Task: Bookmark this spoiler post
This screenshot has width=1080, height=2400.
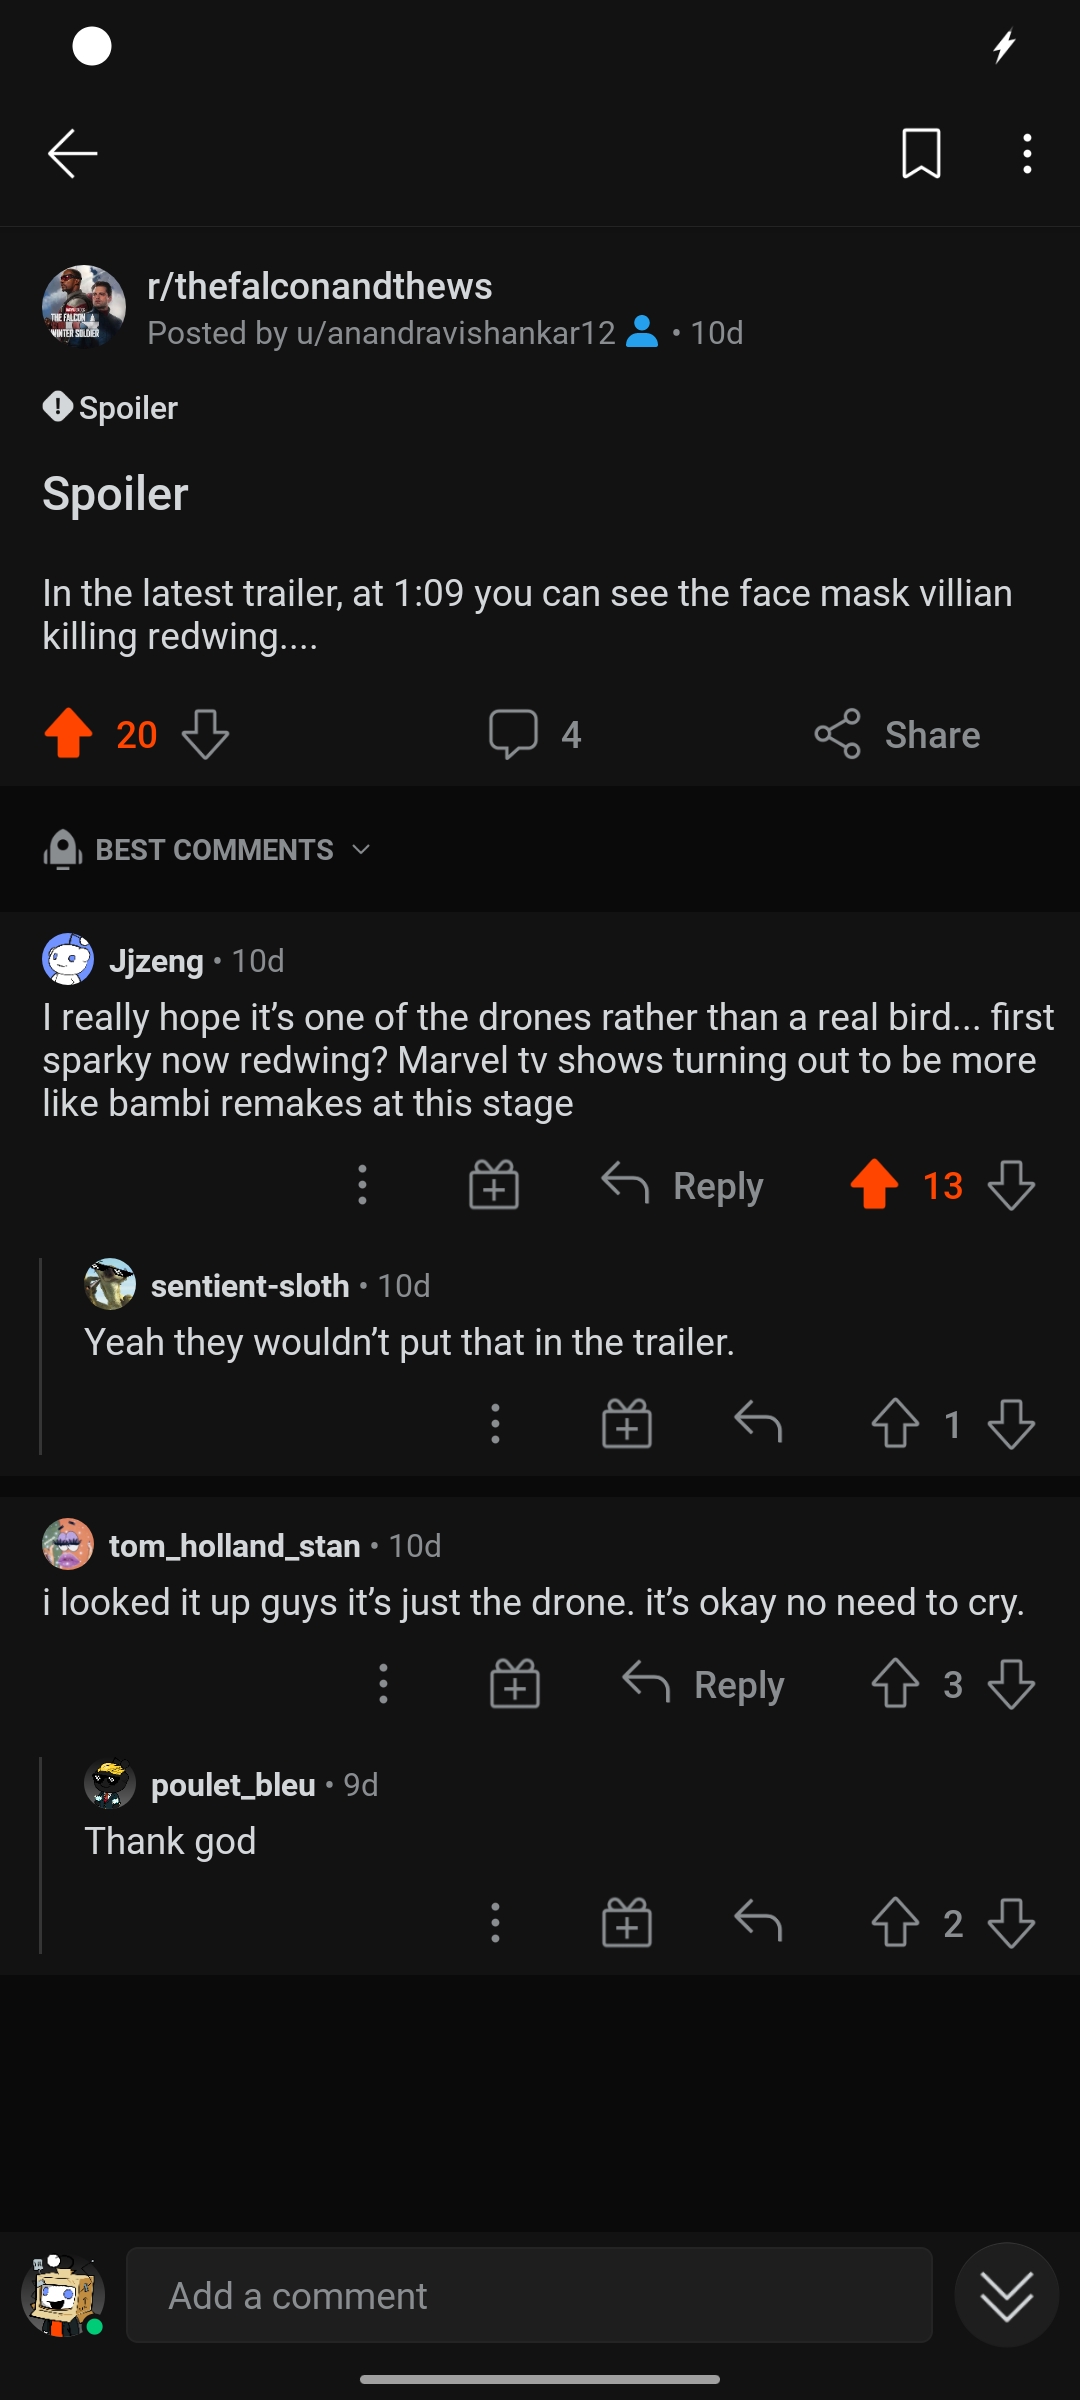Action: (921, 154)
